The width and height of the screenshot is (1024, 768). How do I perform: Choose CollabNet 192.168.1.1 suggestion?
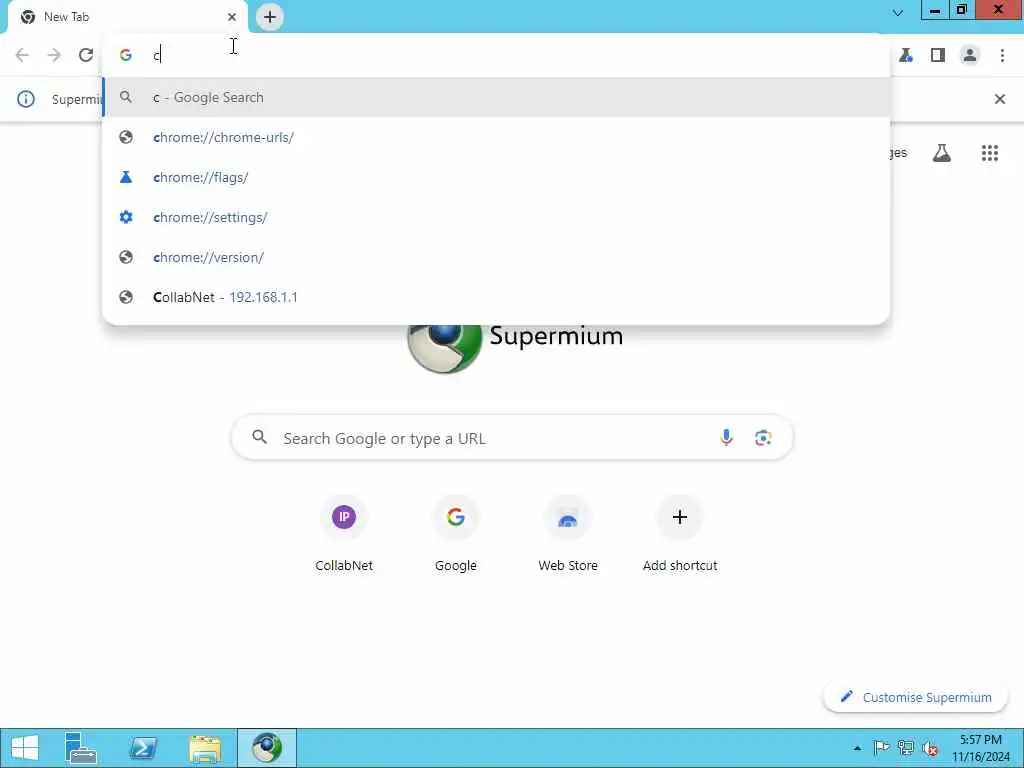pos(496,297)
